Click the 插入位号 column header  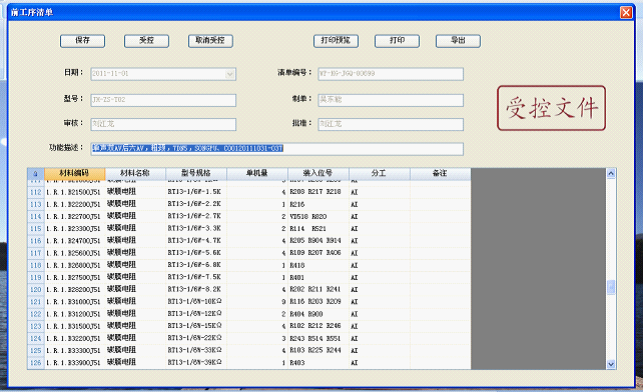318,173
